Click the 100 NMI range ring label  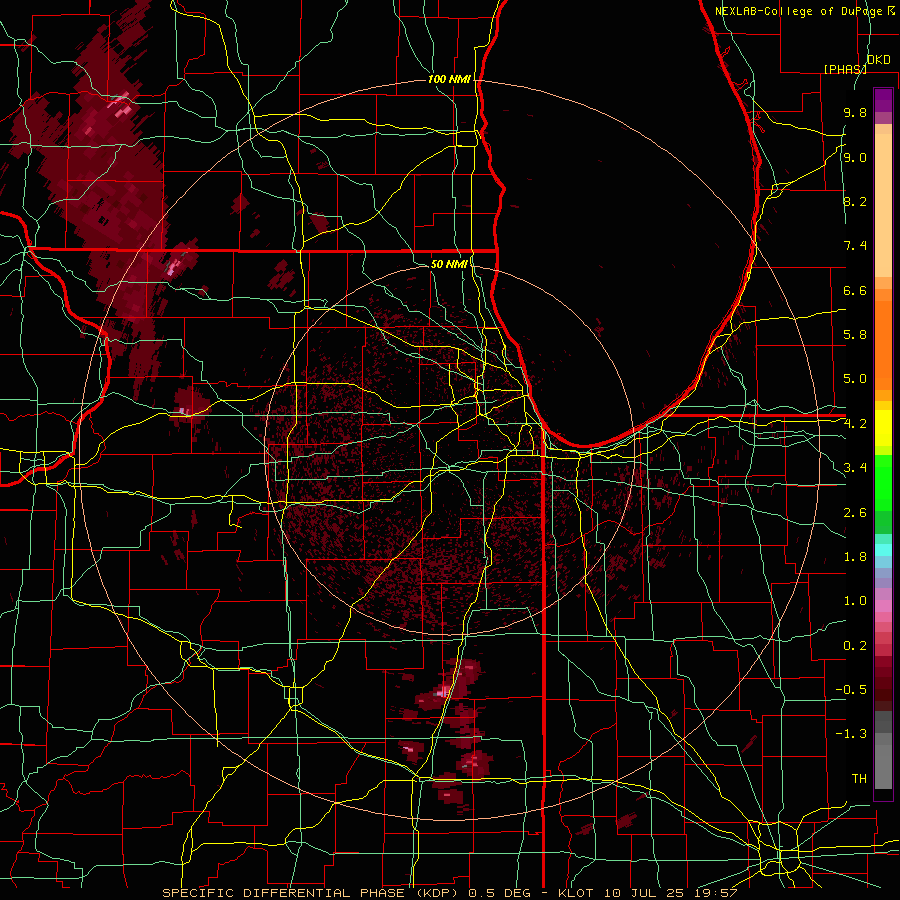[x=449, y=79]
